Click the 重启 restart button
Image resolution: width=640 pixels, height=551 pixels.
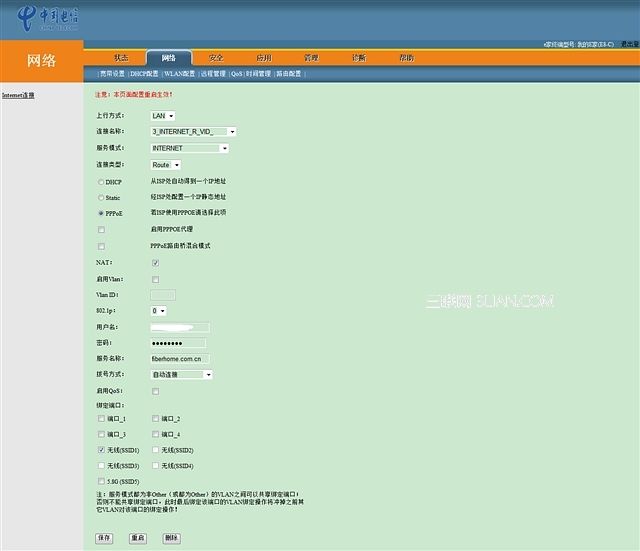point(138,538)
